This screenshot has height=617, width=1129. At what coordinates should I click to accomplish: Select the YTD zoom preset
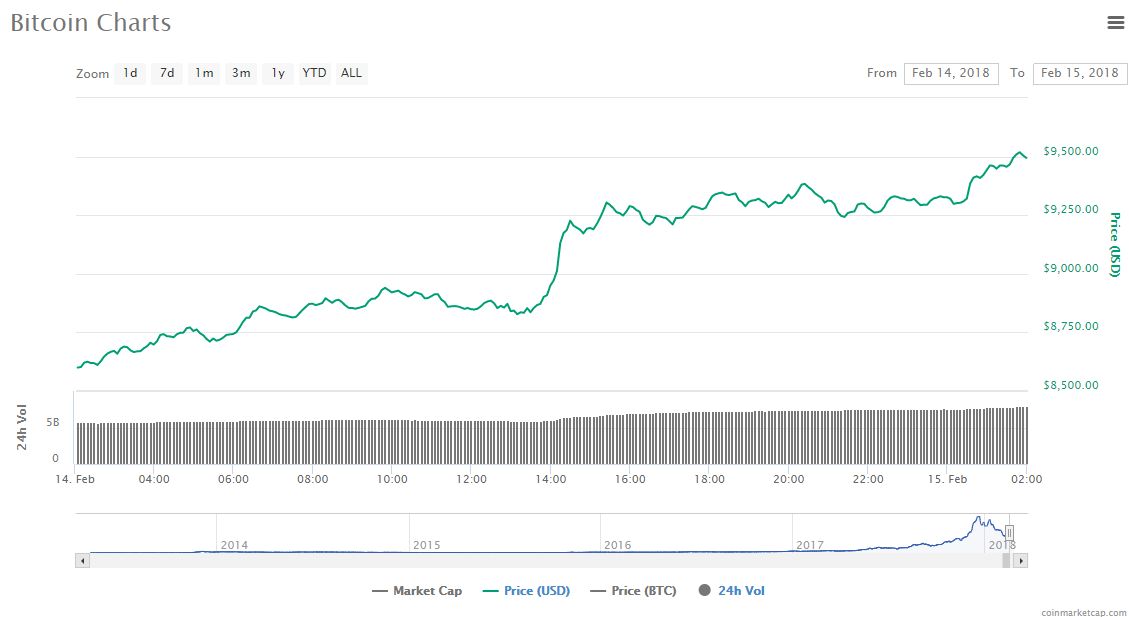(314, 73)
